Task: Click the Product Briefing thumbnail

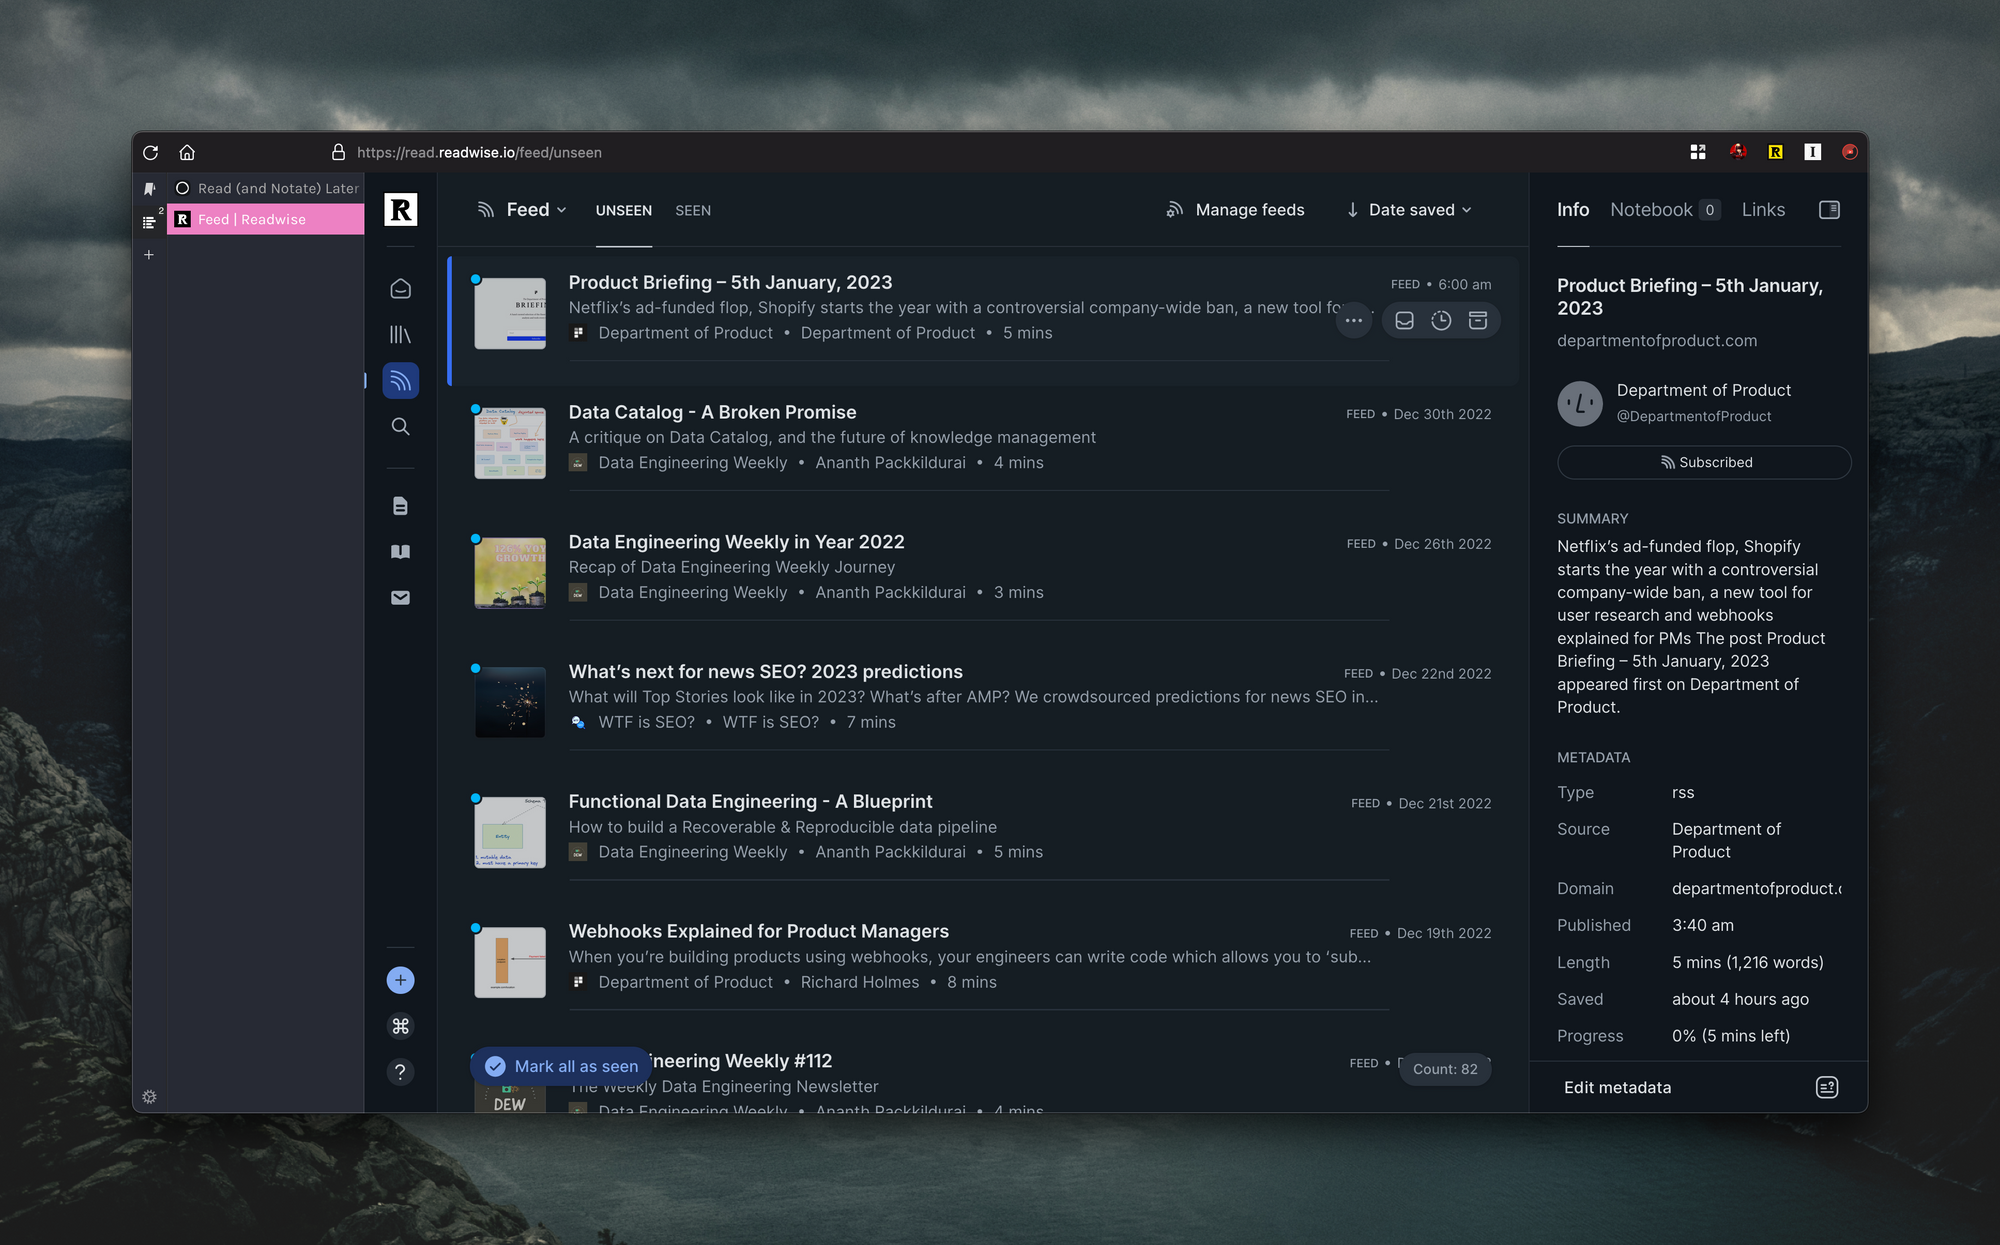Action: click(x=510, y=313)
